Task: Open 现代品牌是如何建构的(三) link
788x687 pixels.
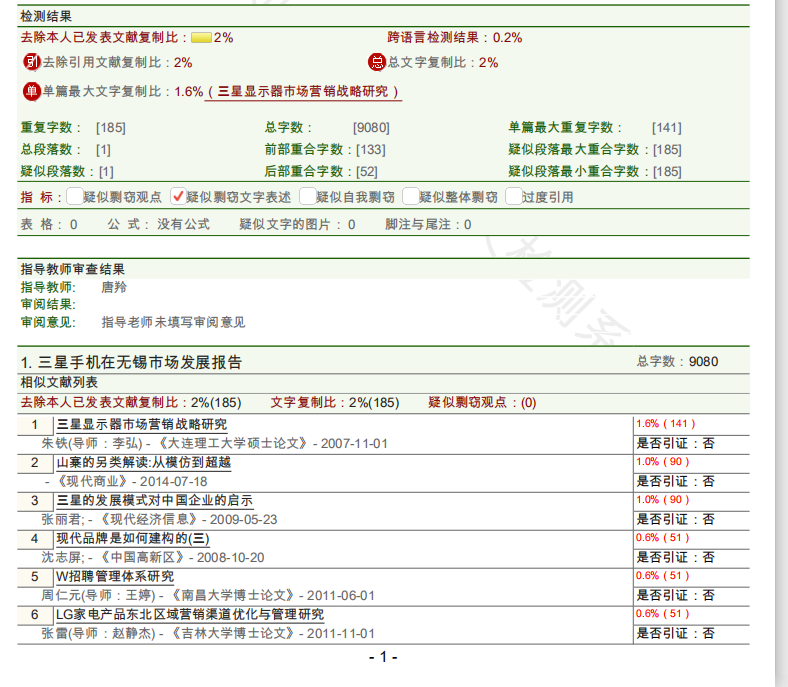Action: pyautogui.click(x=133, y=539)
